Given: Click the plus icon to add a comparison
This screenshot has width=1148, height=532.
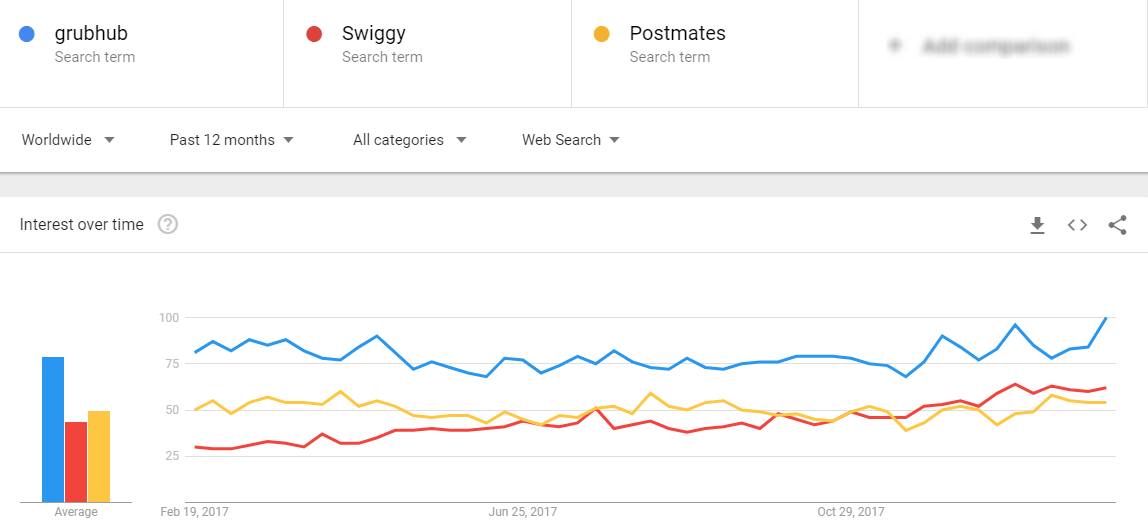Looking at the screenshot, I should pos(895,46).
